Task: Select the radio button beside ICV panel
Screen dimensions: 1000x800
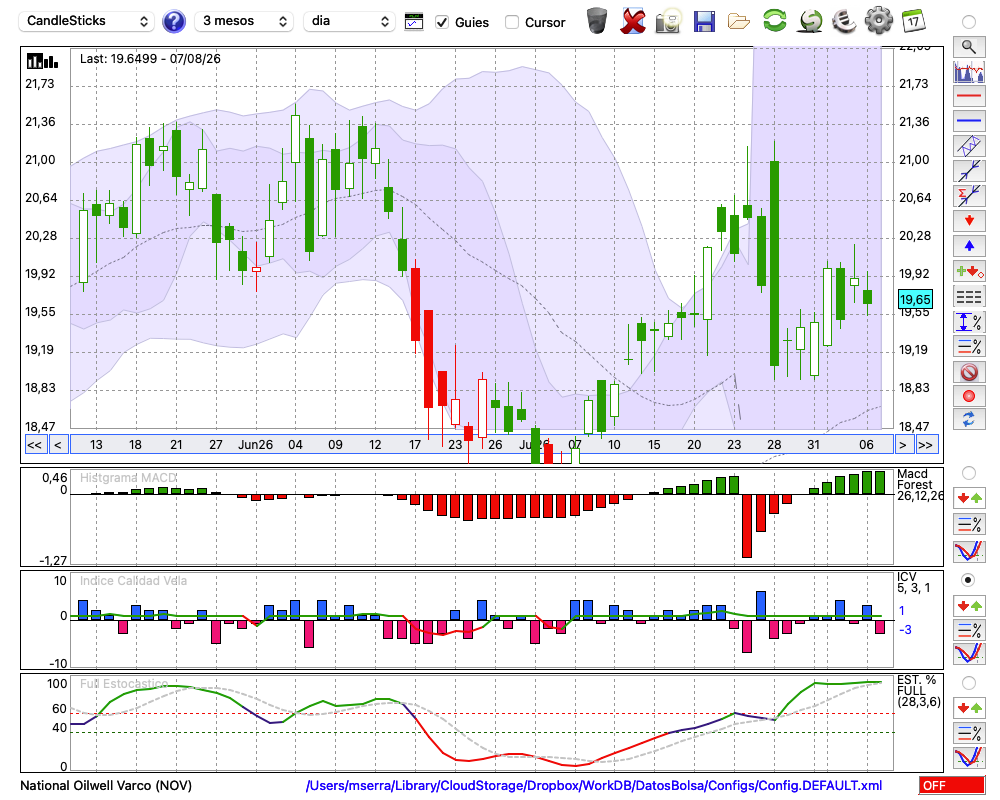Action: pos(968,580)
